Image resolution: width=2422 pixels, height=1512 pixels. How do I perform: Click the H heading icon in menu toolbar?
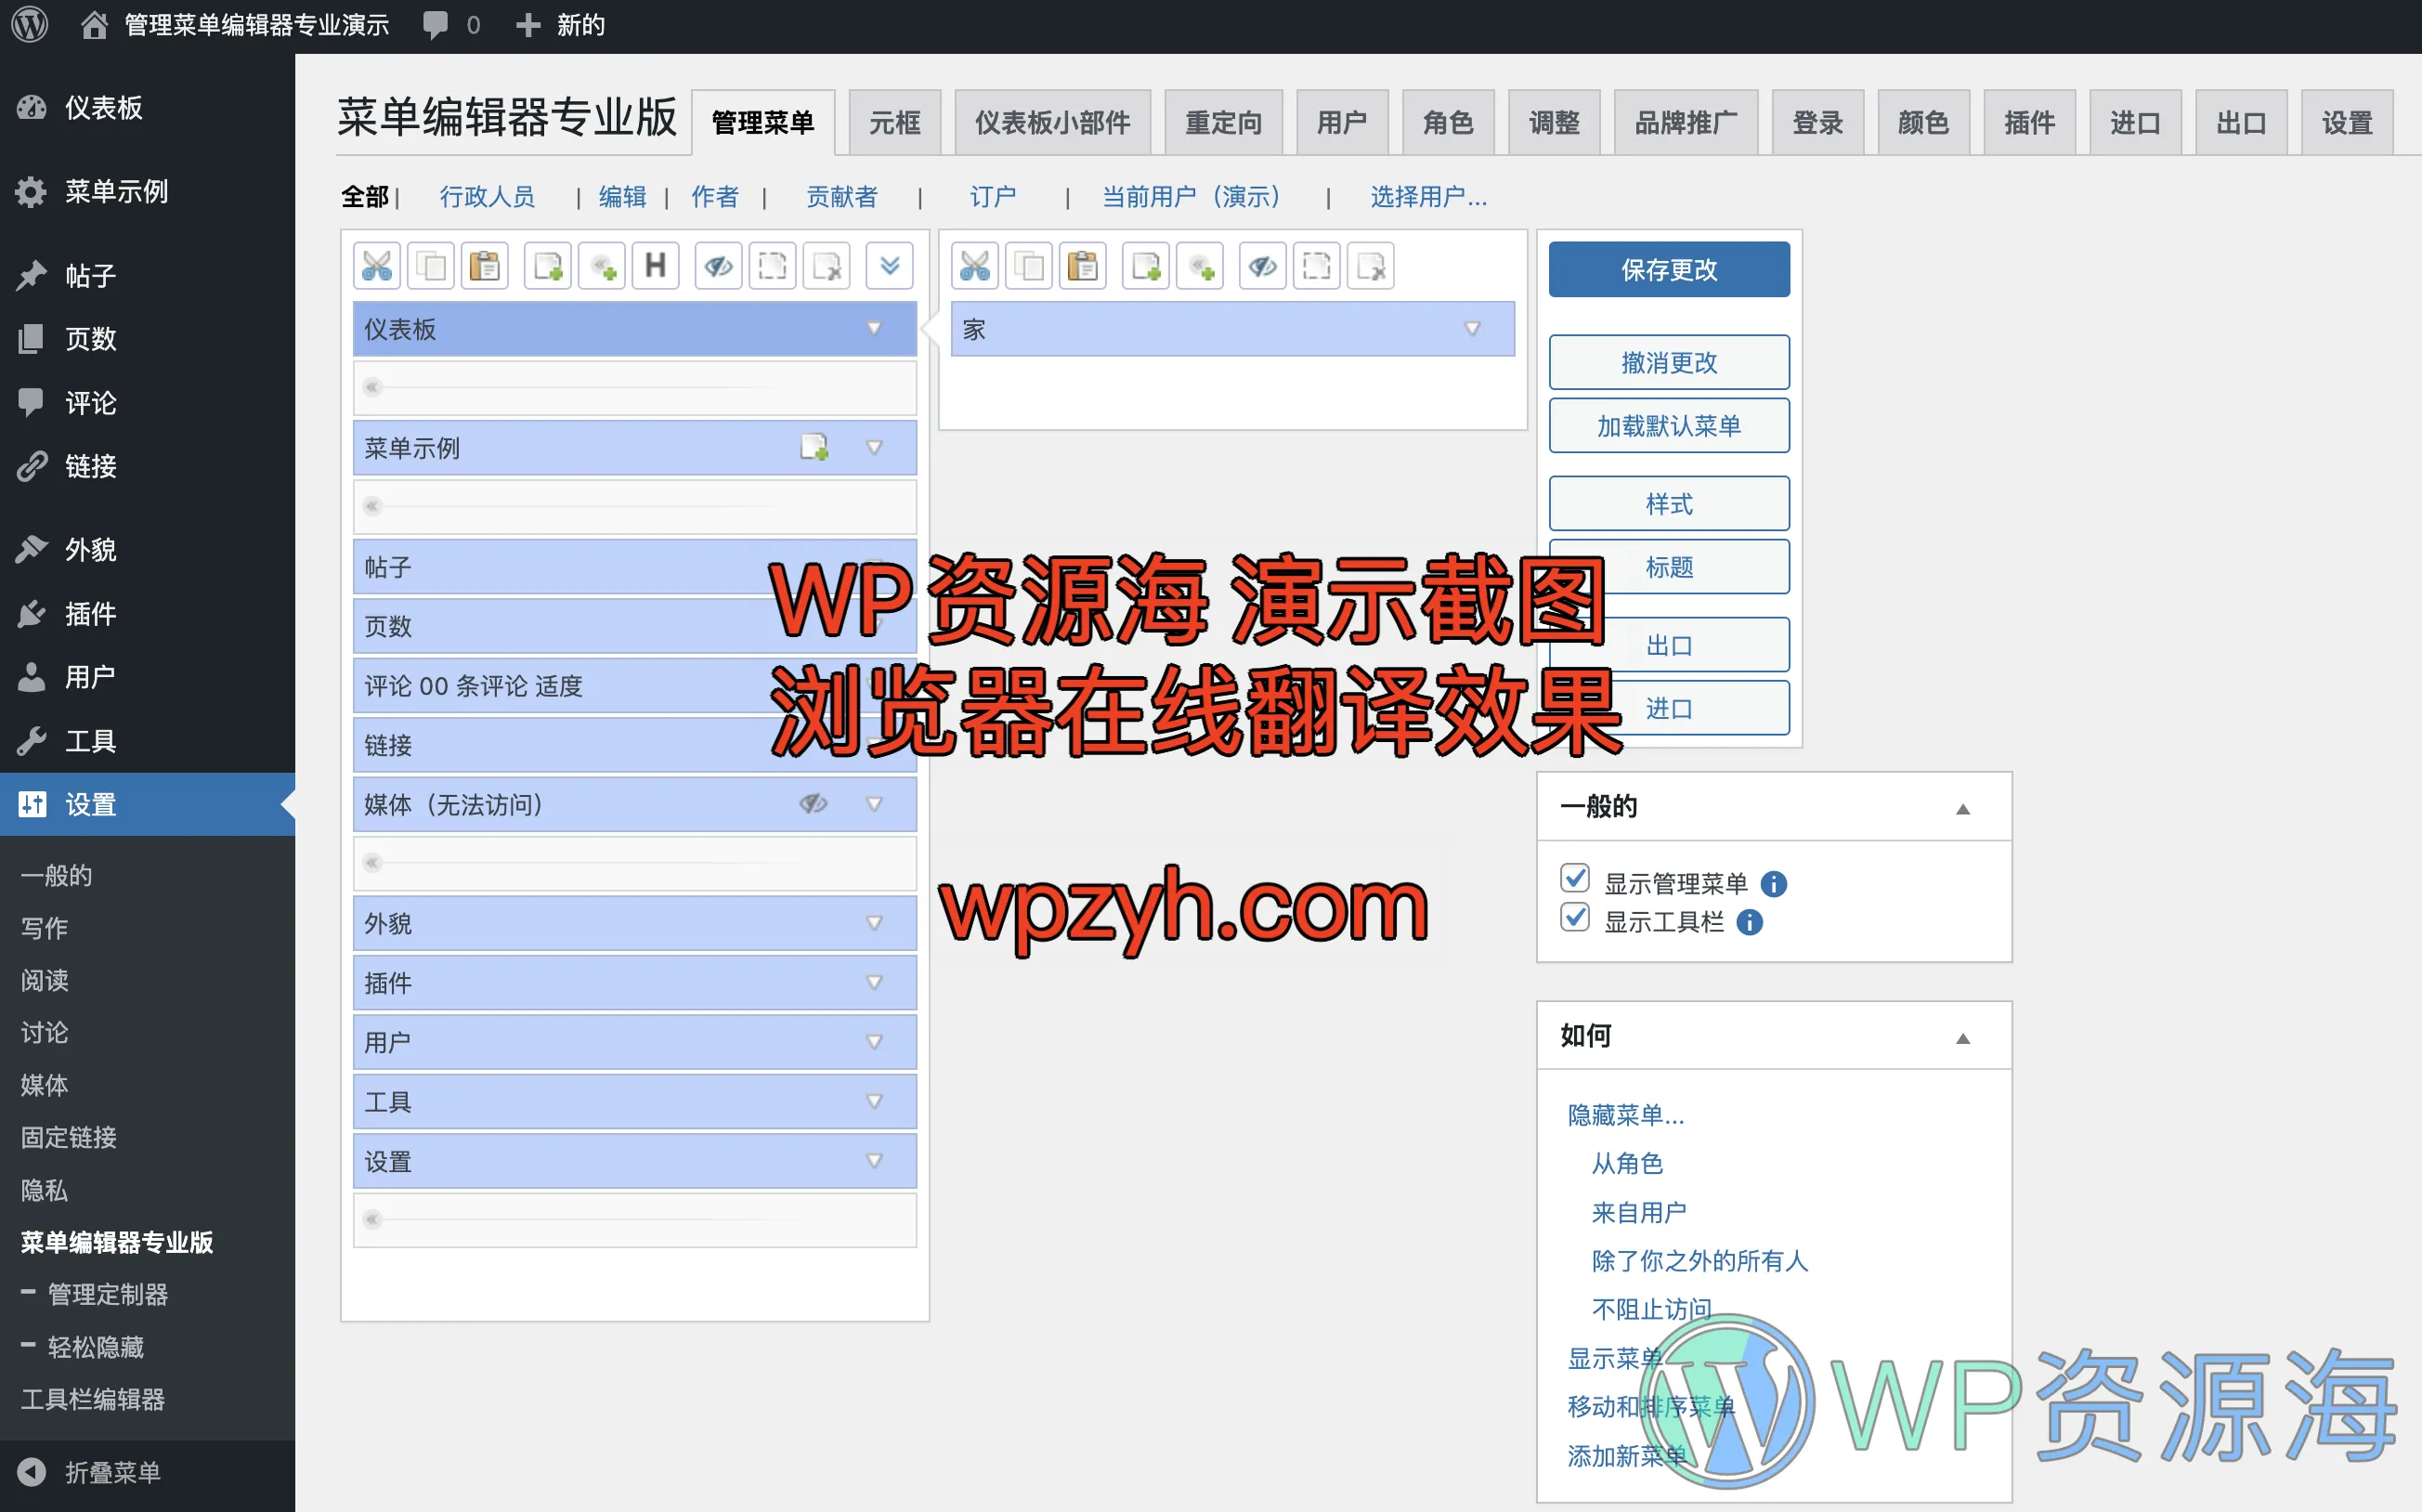point(656,266)
